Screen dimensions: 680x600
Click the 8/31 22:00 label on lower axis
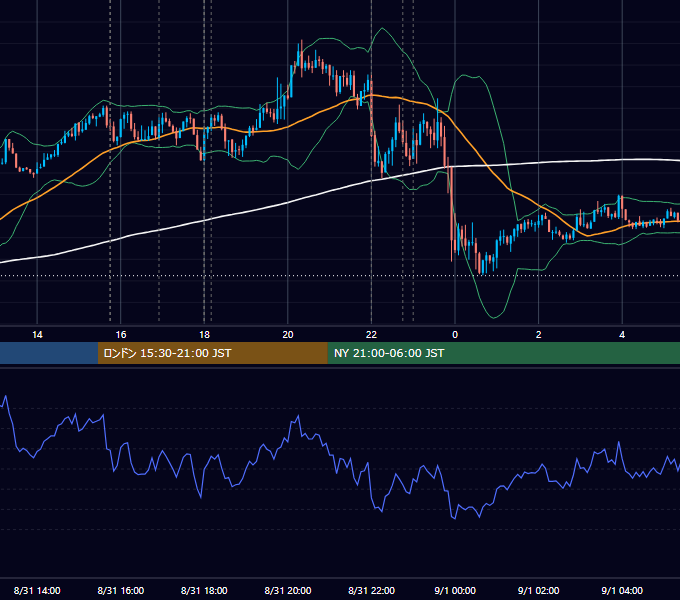(x=371, y=590)
